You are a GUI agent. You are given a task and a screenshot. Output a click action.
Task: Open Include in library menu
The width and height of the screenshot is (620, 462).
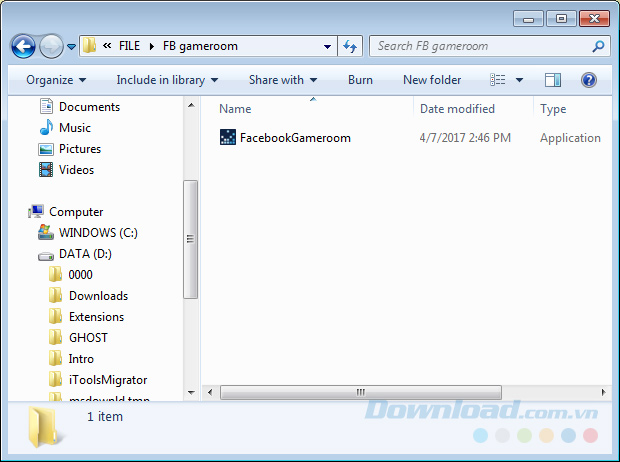click(167, 80)
